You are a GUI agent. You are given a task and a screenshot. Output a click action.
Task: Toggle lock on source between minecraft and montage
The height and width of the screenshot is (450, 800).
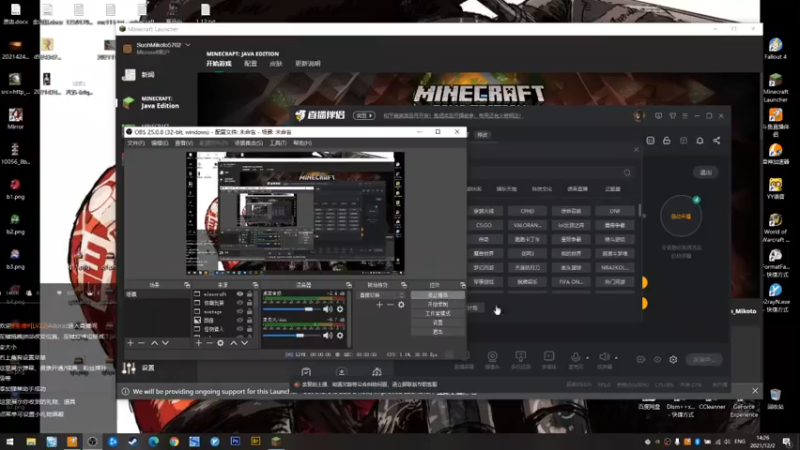(x=249, y=303)
